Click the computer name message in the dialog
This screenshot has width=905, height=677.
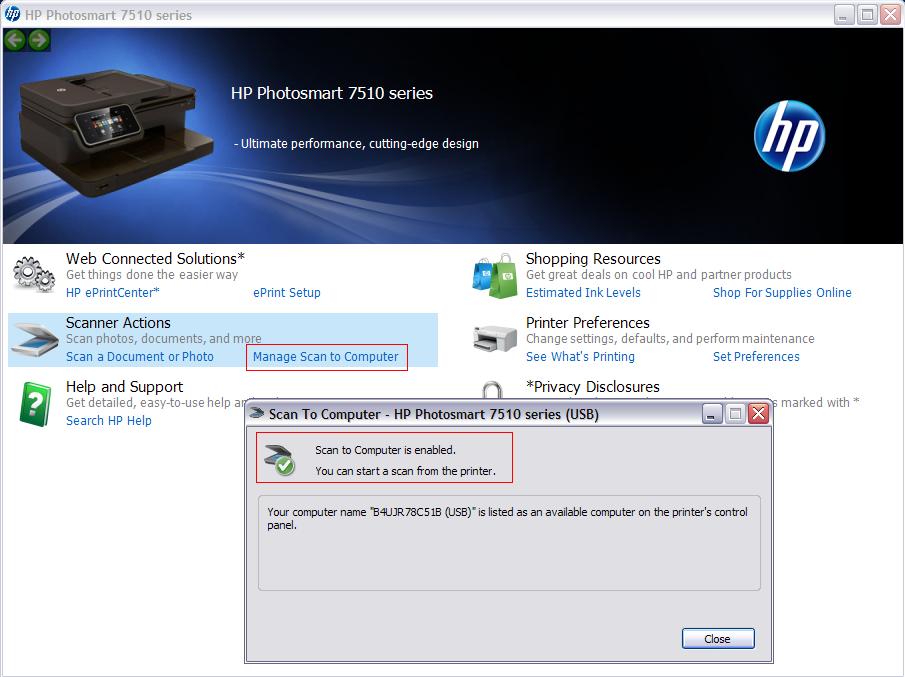click(x=507, y=518)
